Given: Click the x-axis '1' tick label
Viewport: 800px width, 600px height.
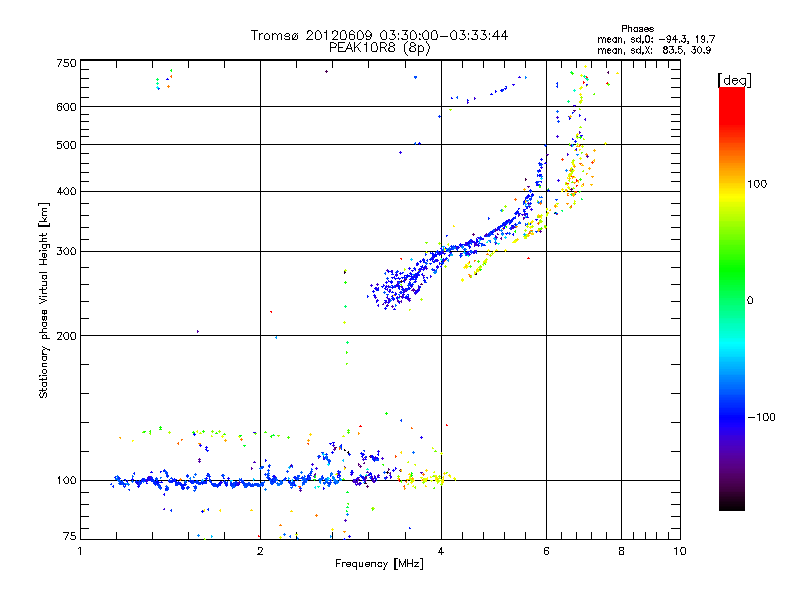Looking at the screenshot, I should pyautogui.click(x=80, y=551).
